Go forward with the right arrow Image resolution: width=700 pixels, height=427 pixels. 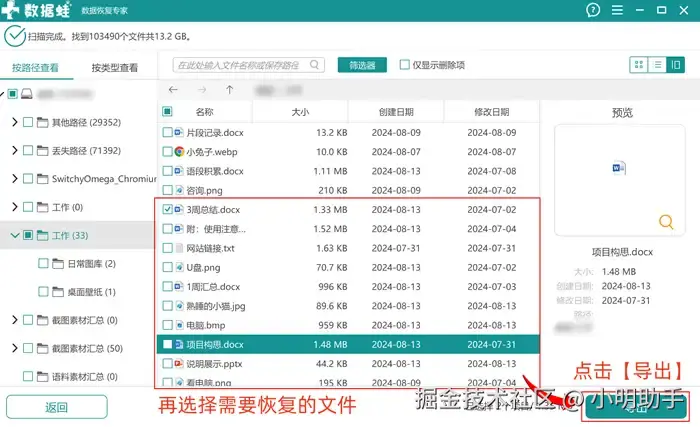pos(202,90)
